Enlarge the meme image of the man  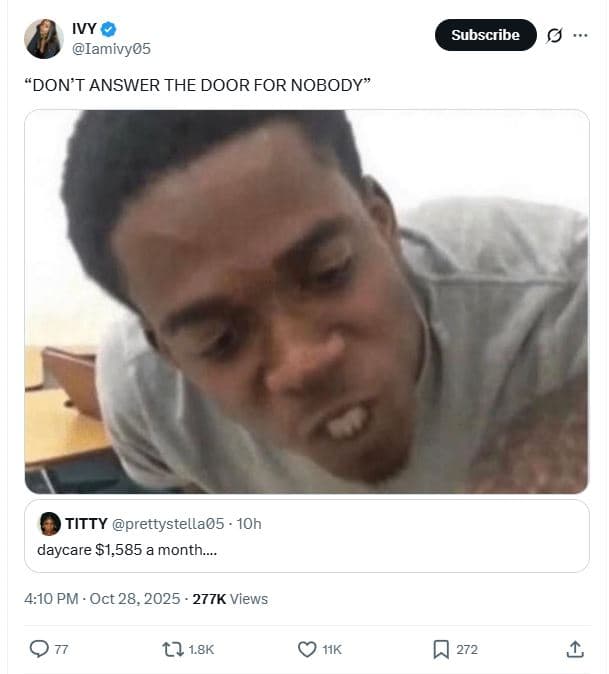point(307,301)
